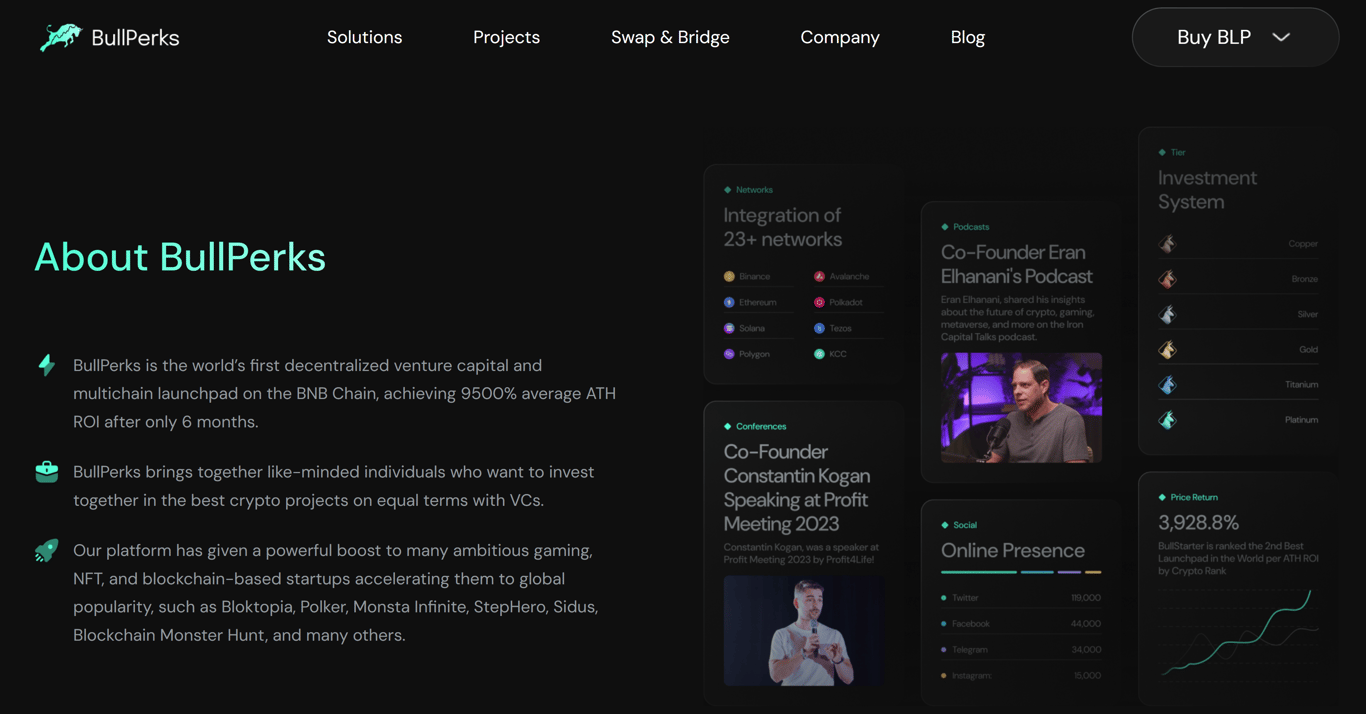
Task: Click the 'Online Presence' heading
Action: [1012, 550]
